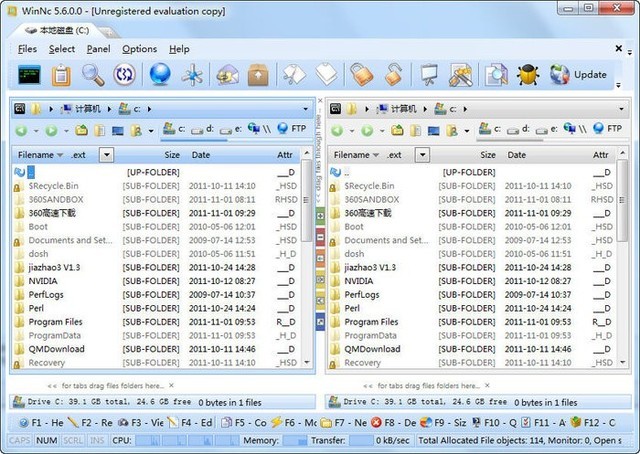
Task: Click left panel up-folder icon
Action: pos(81,130)
